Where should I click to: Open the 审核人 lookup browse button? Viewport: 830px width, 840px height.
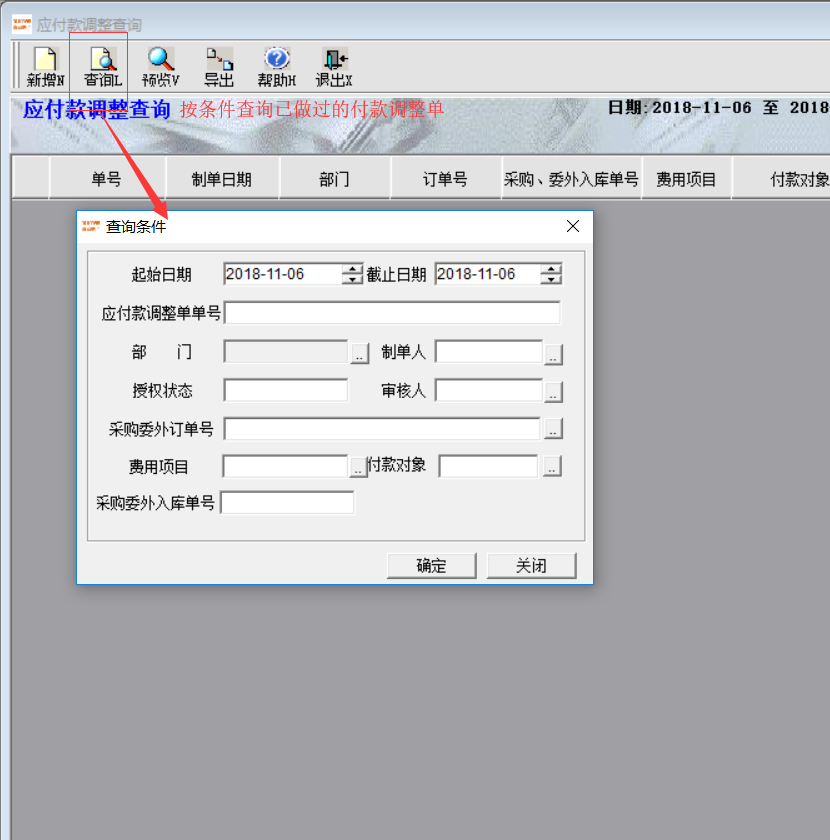[553, 392]
